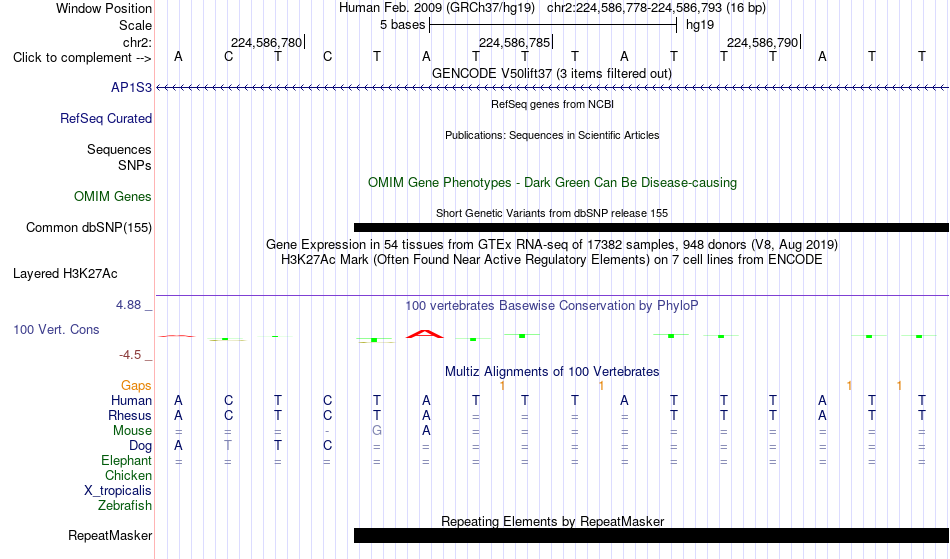Click 'RefSeq genes from NCBI' title
Image resolution: width=950 pixels, height=559 pixels.
pos(552,104)
